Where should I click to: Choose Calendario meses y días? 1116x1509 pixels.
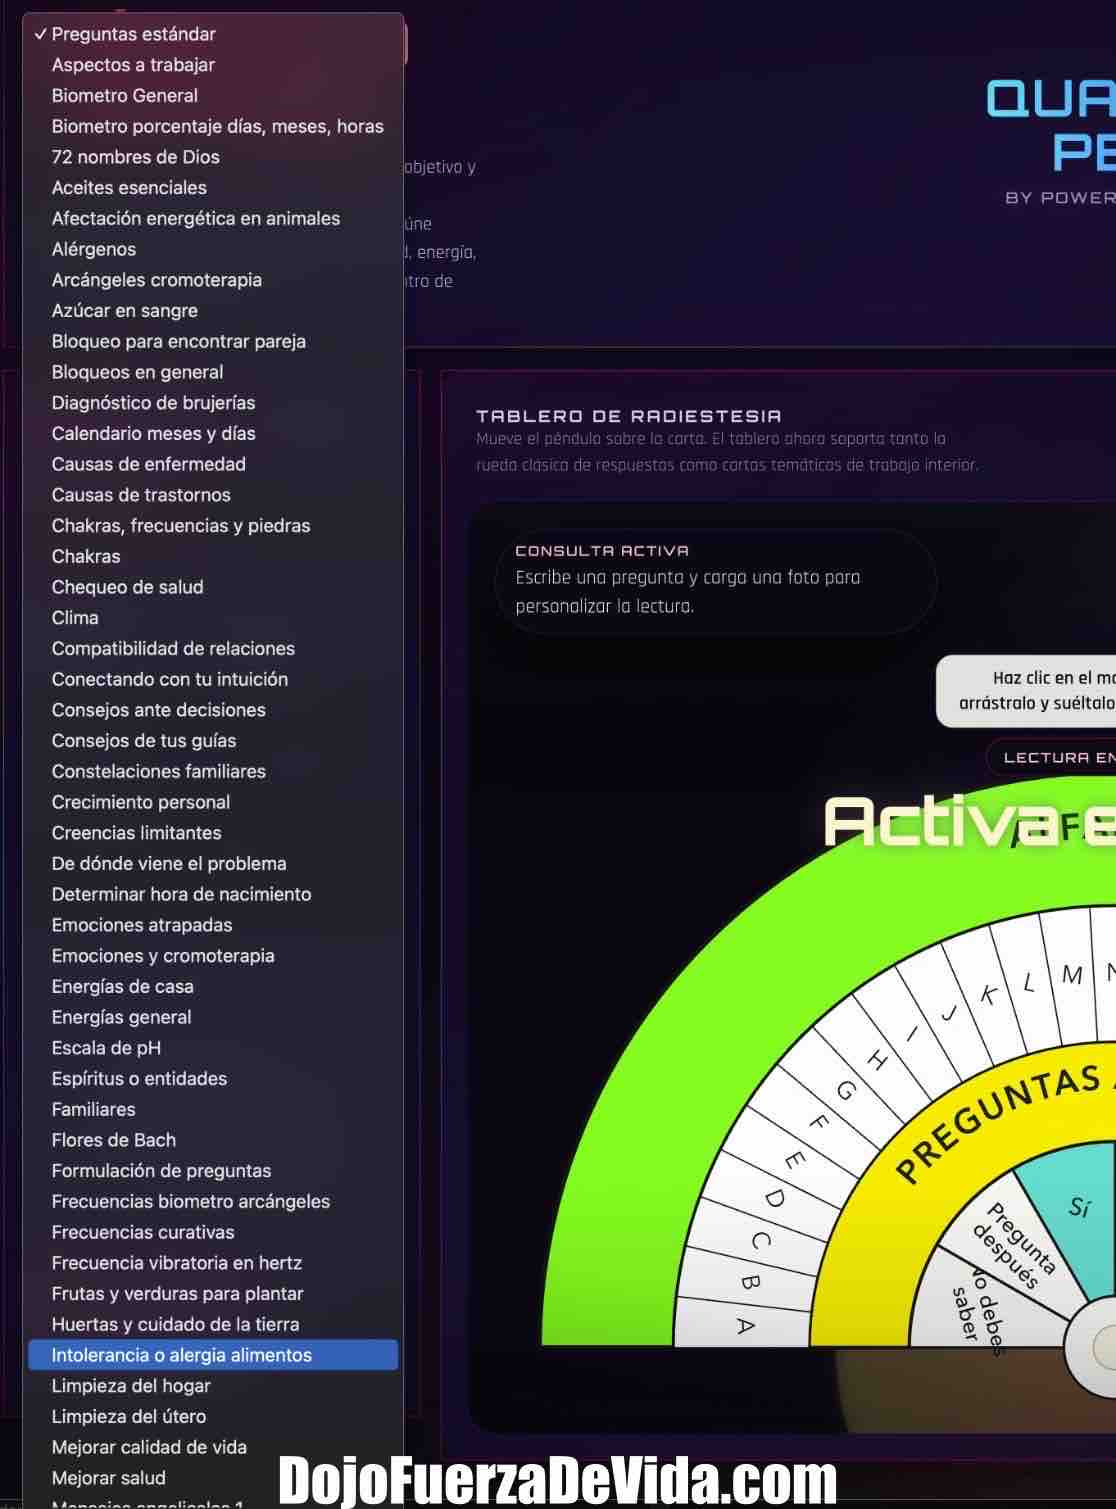pos(213,434)
